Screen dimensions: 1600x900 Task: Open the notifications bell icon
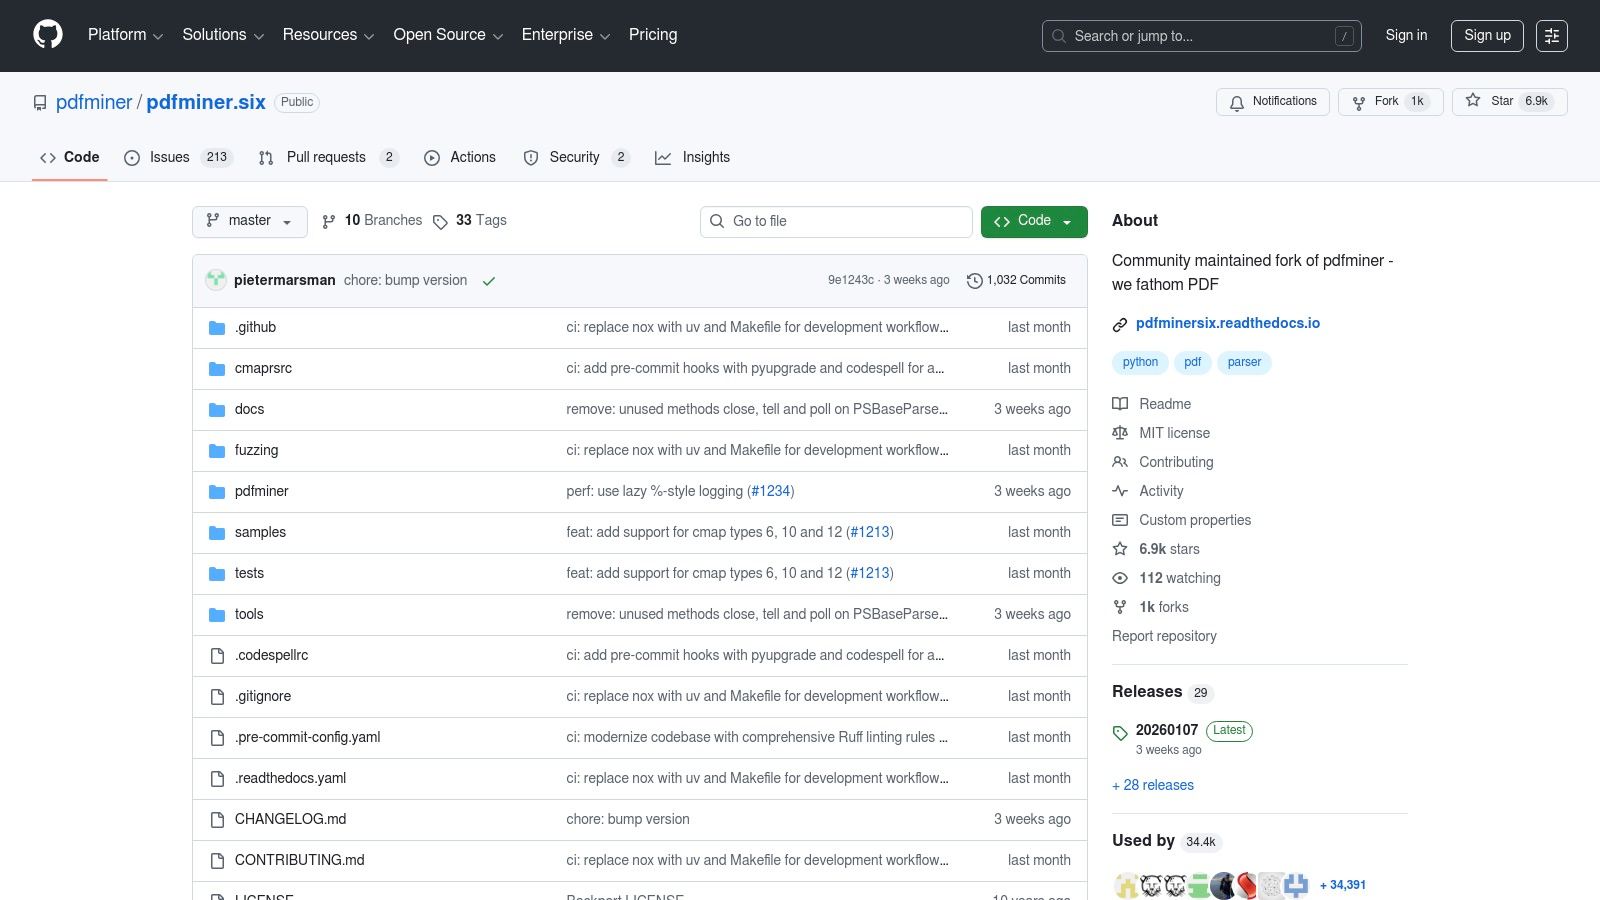pos(1237,102)
